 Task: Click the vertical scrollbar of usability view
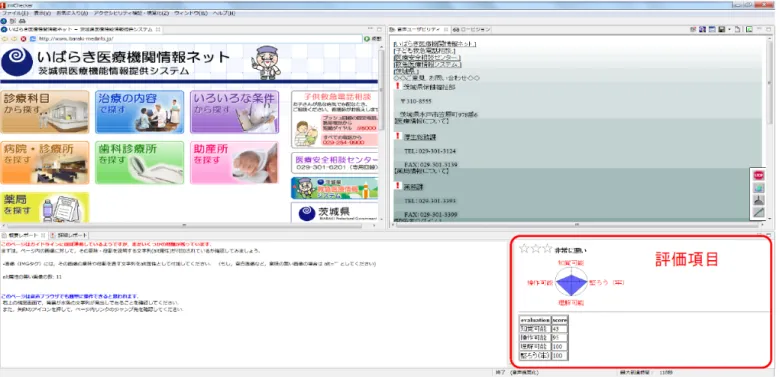point(771,128)
